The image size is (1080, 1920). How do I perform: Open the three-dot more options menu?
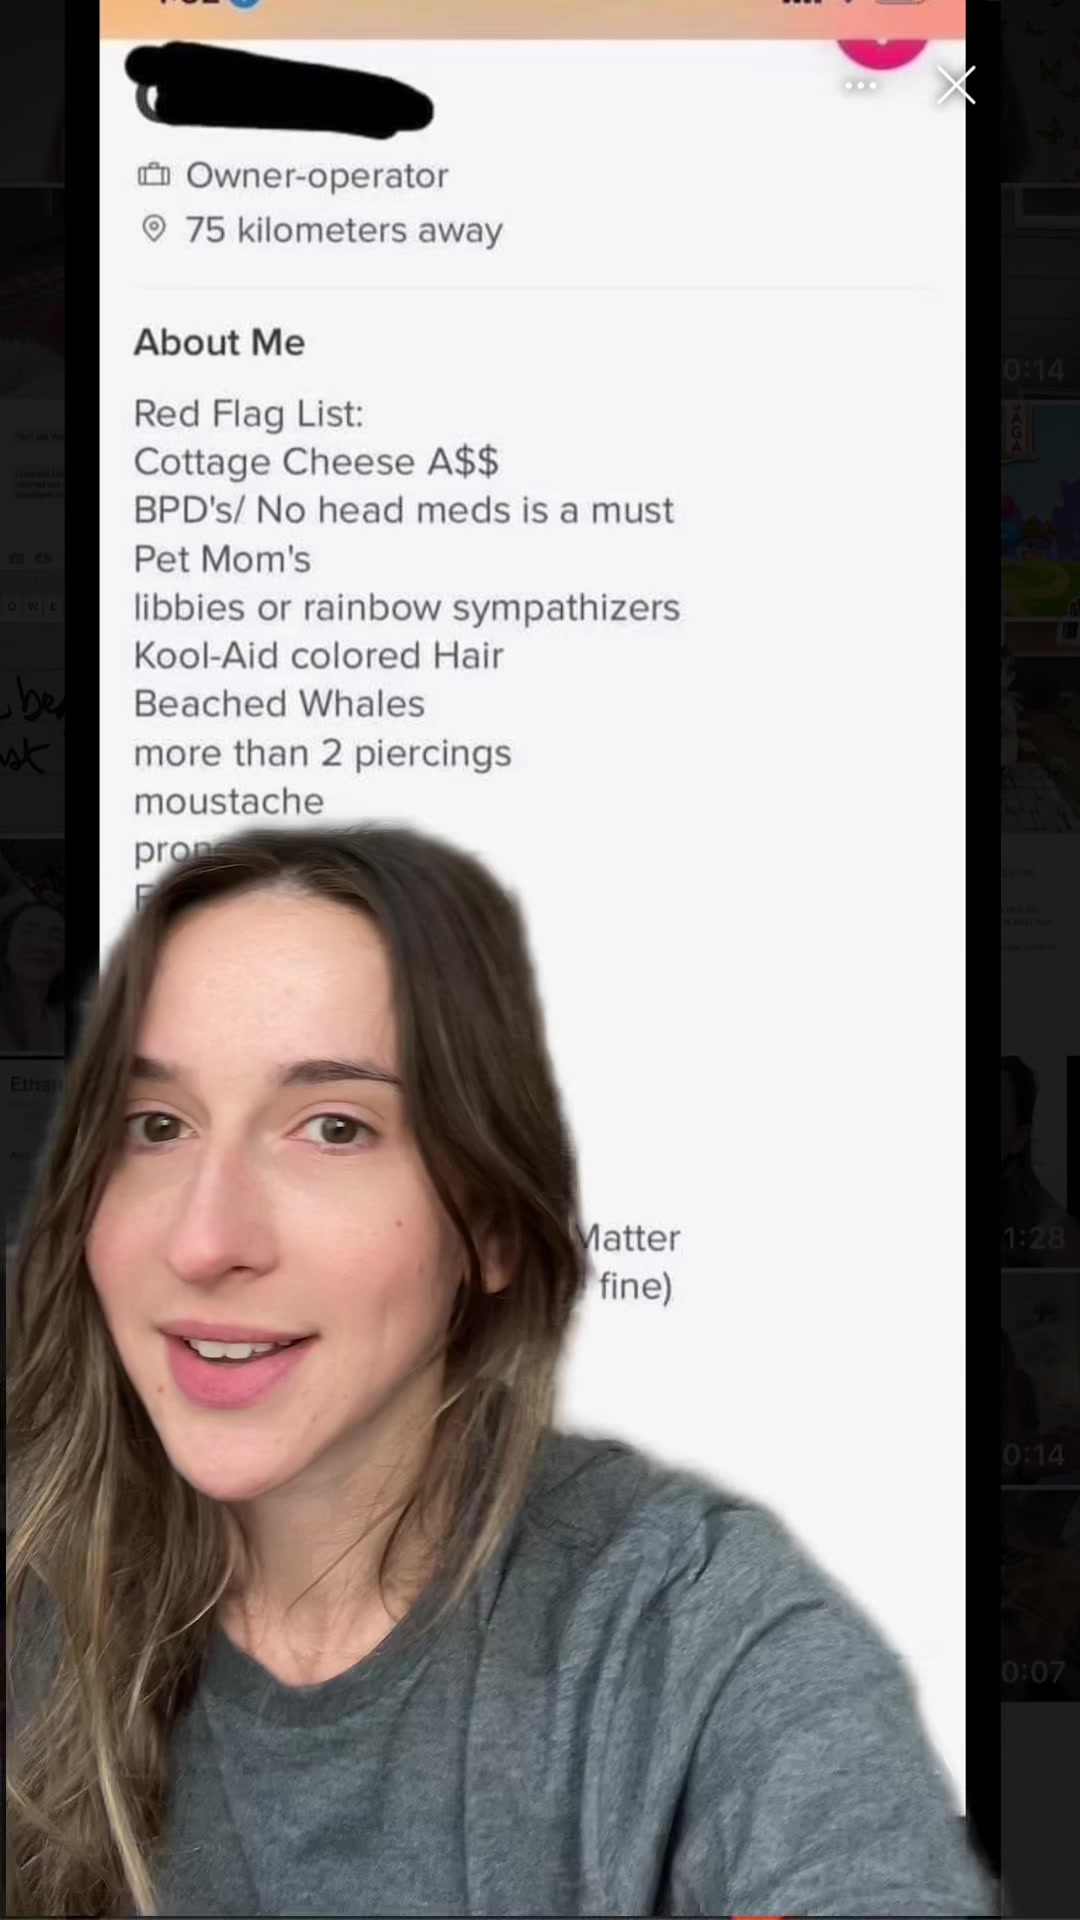(860, 86)
